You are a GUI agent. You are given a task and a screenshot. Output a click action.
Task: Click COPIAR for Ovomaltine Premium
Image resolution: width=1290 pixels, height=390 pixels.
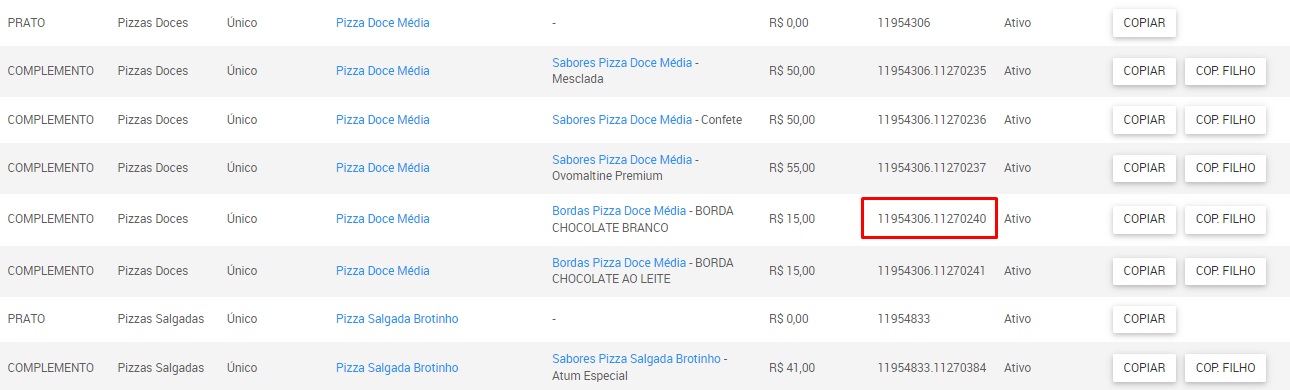tap(1144, 168)
